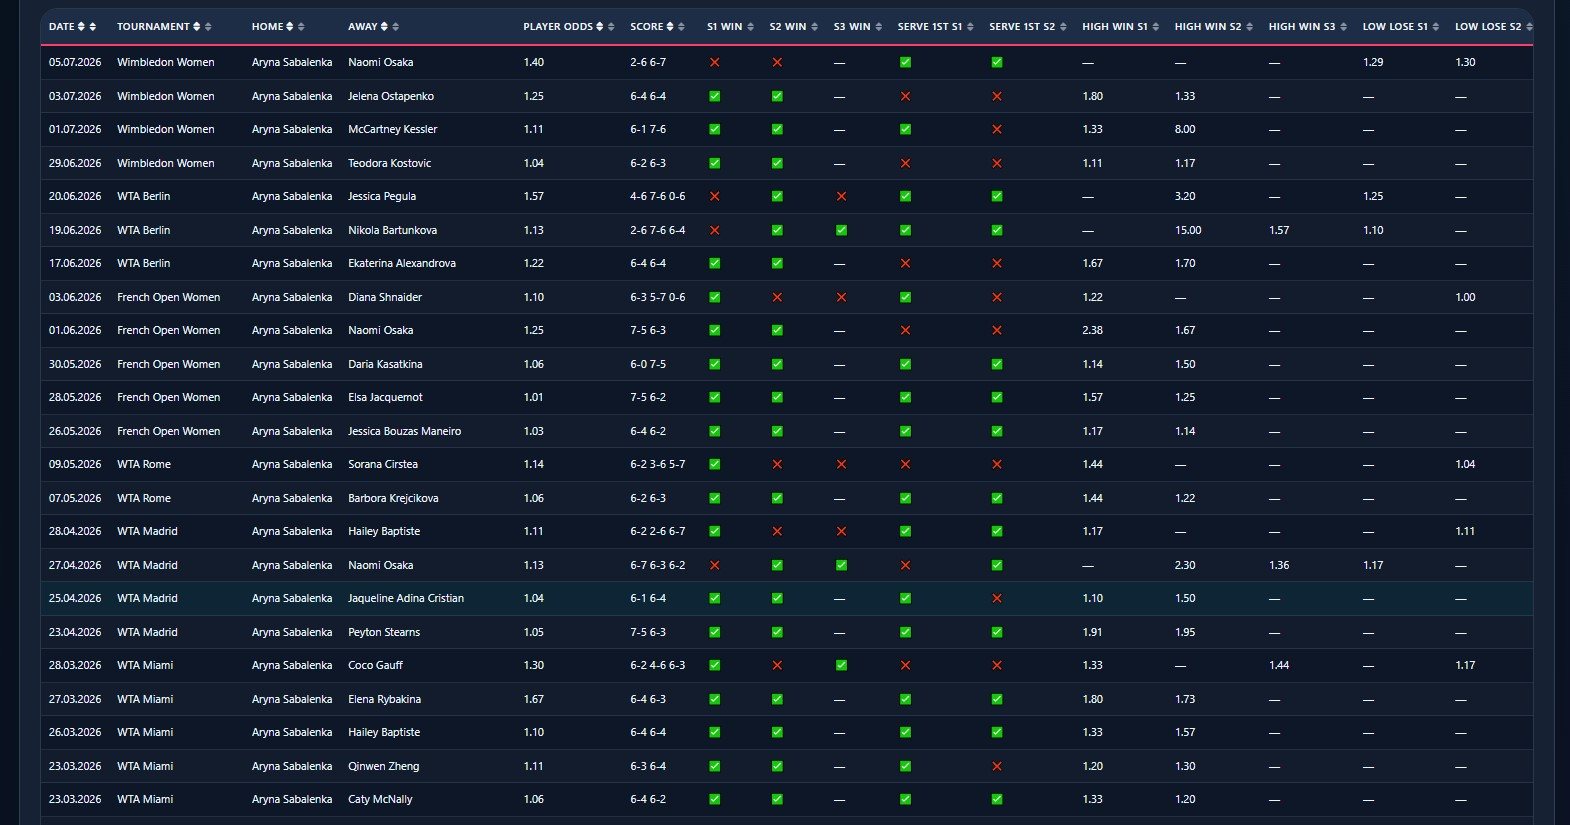Click SERVE 1ST S2 cross in Qinwen Zheng row
The height and width of the screenshot is (825, 1570).
click(x=997, y=766)
